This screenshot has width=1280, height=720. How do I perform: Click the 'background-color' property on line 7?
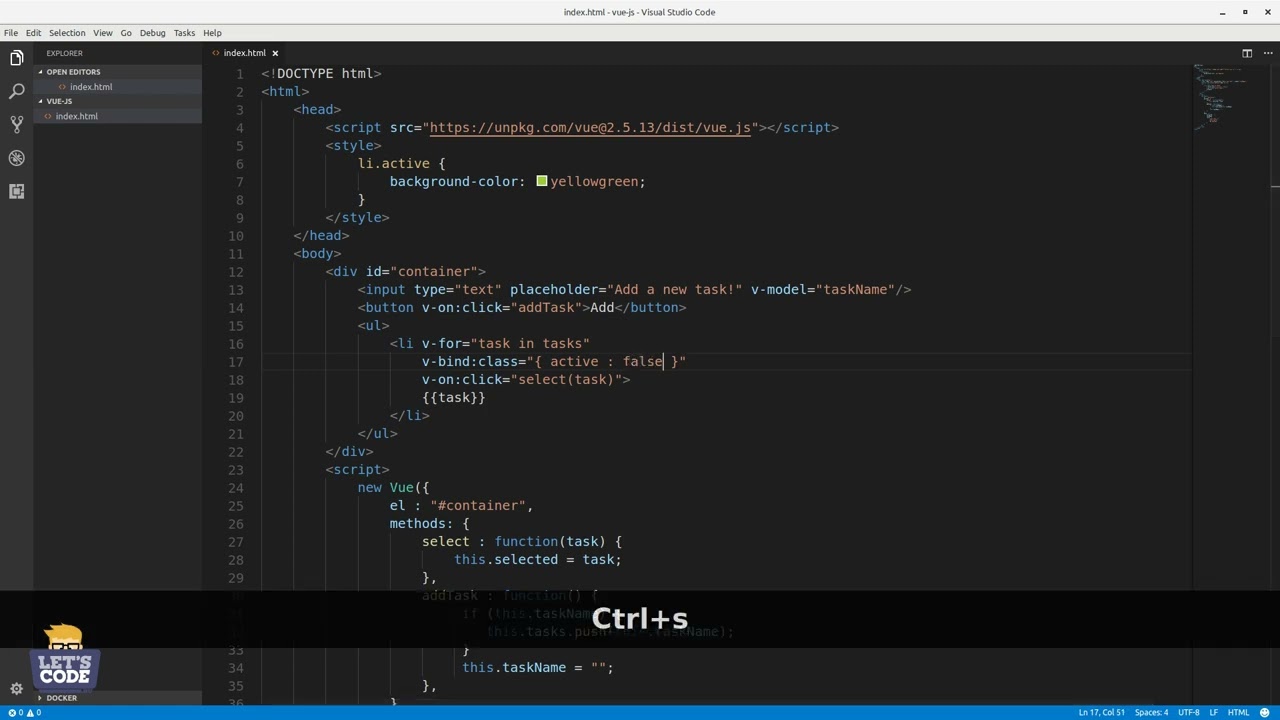(454, 181)
